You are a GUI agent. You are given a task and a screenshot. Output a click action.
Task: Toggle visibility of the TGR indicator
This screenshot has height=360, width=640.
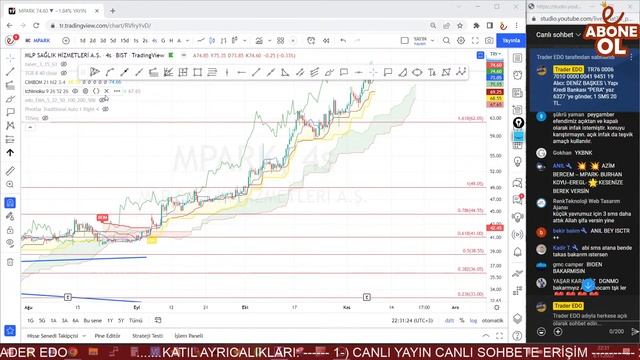tap(64, 73)
